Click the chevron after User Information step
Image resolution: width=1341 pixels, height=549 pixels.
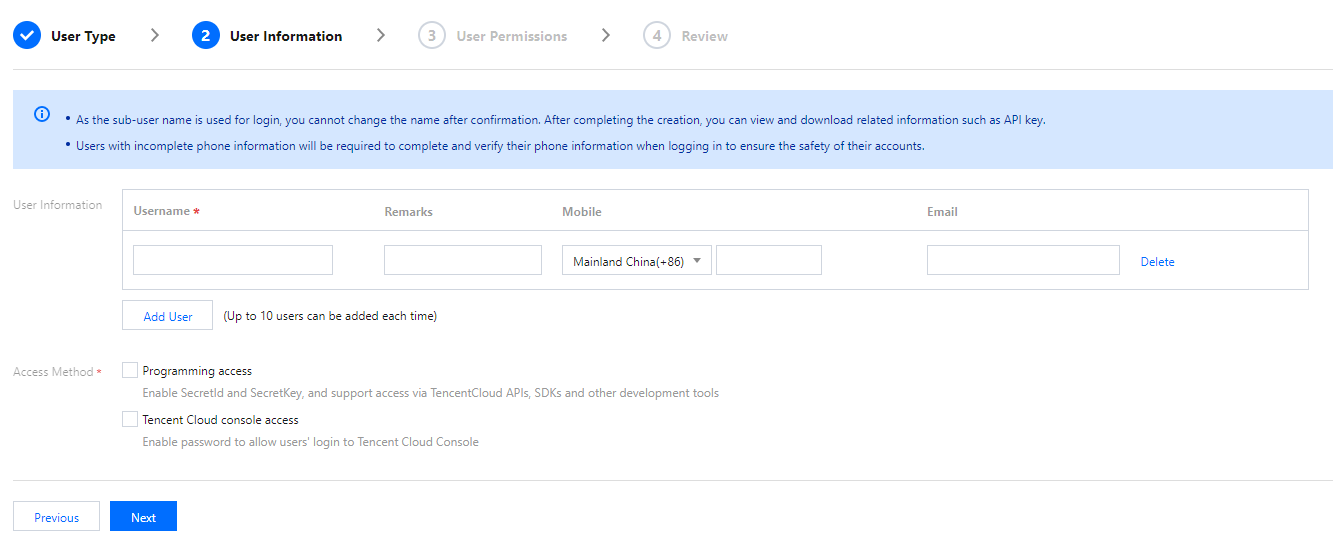380,35
